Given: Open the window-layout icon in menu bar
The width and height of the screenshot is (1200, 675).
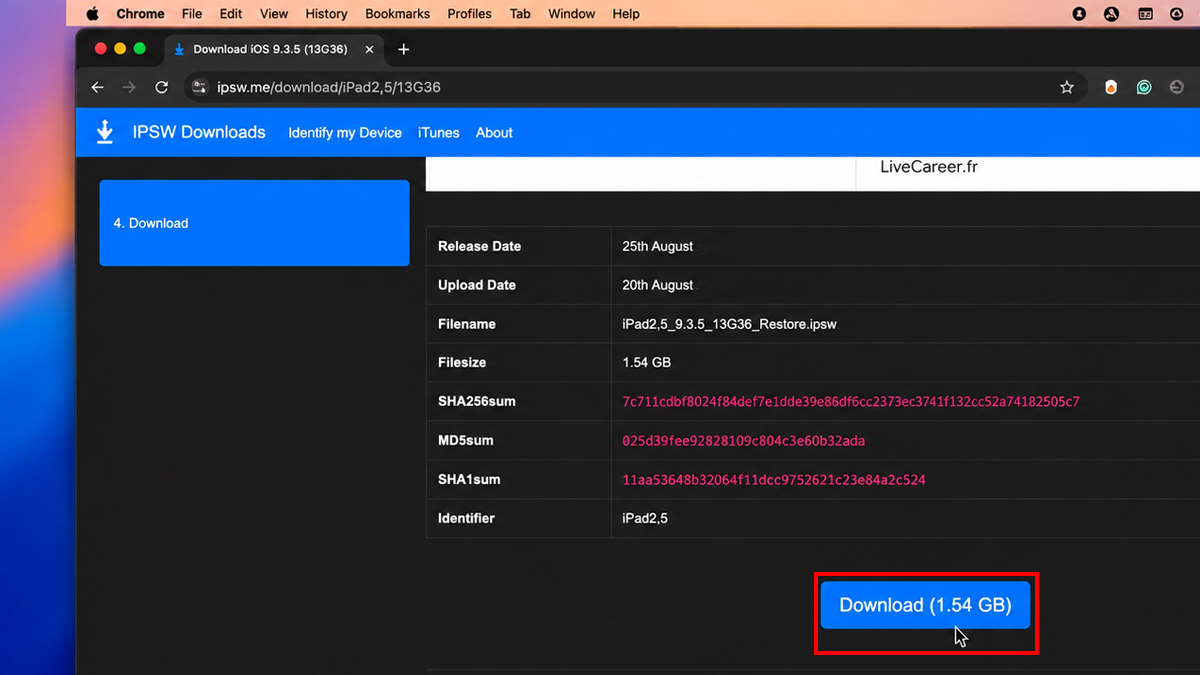Looking at the screenshot, I should click(1146, 14).
